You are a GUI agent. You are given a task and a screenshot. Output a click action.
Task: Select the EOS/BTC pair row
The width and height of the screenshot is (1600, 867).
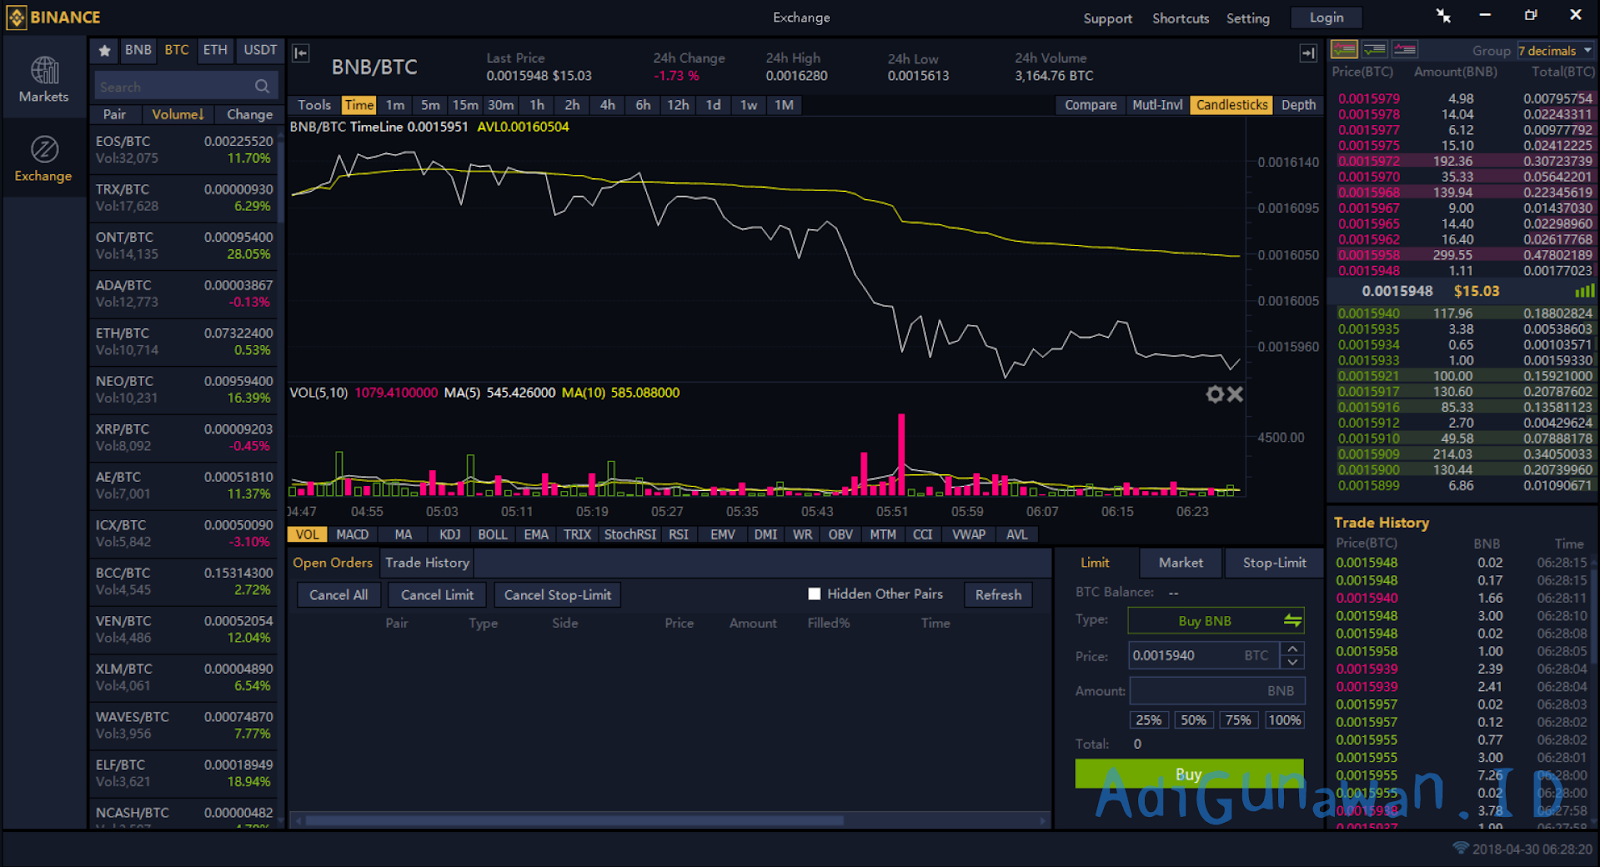pos(184,150)
